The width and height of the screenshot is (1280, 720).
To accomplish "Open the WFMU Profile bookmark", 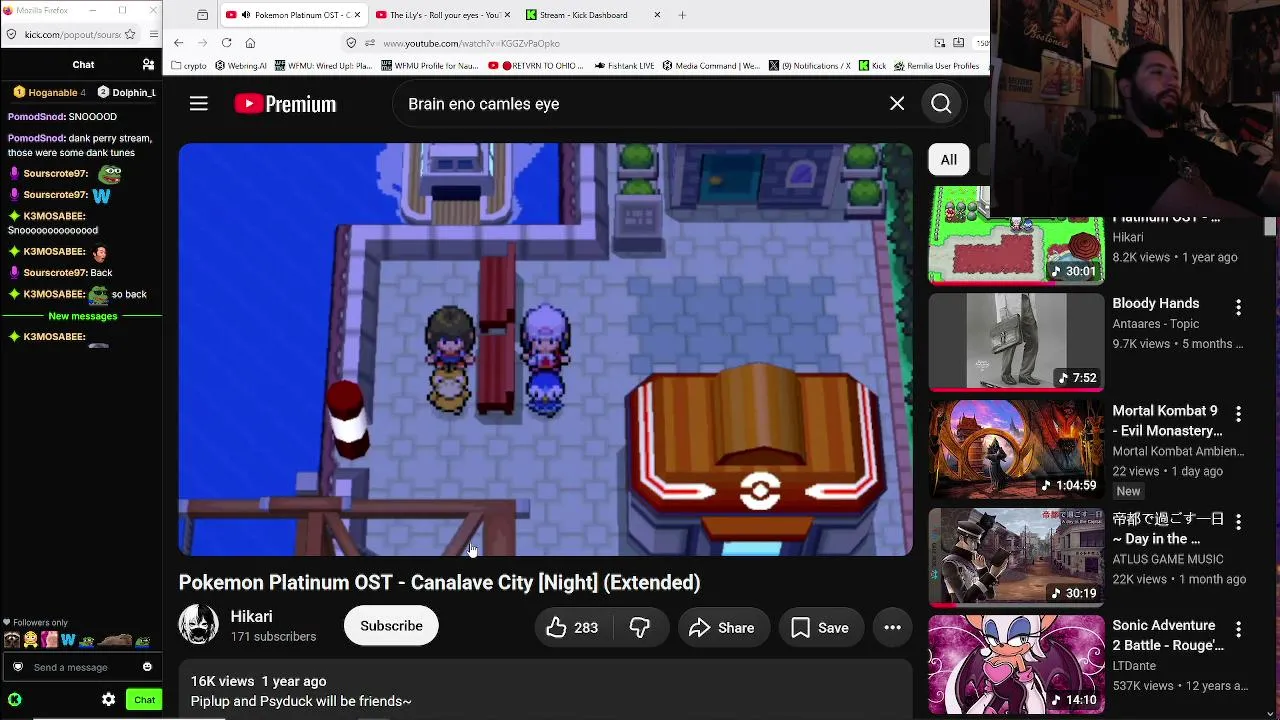I will pos(431,66).
